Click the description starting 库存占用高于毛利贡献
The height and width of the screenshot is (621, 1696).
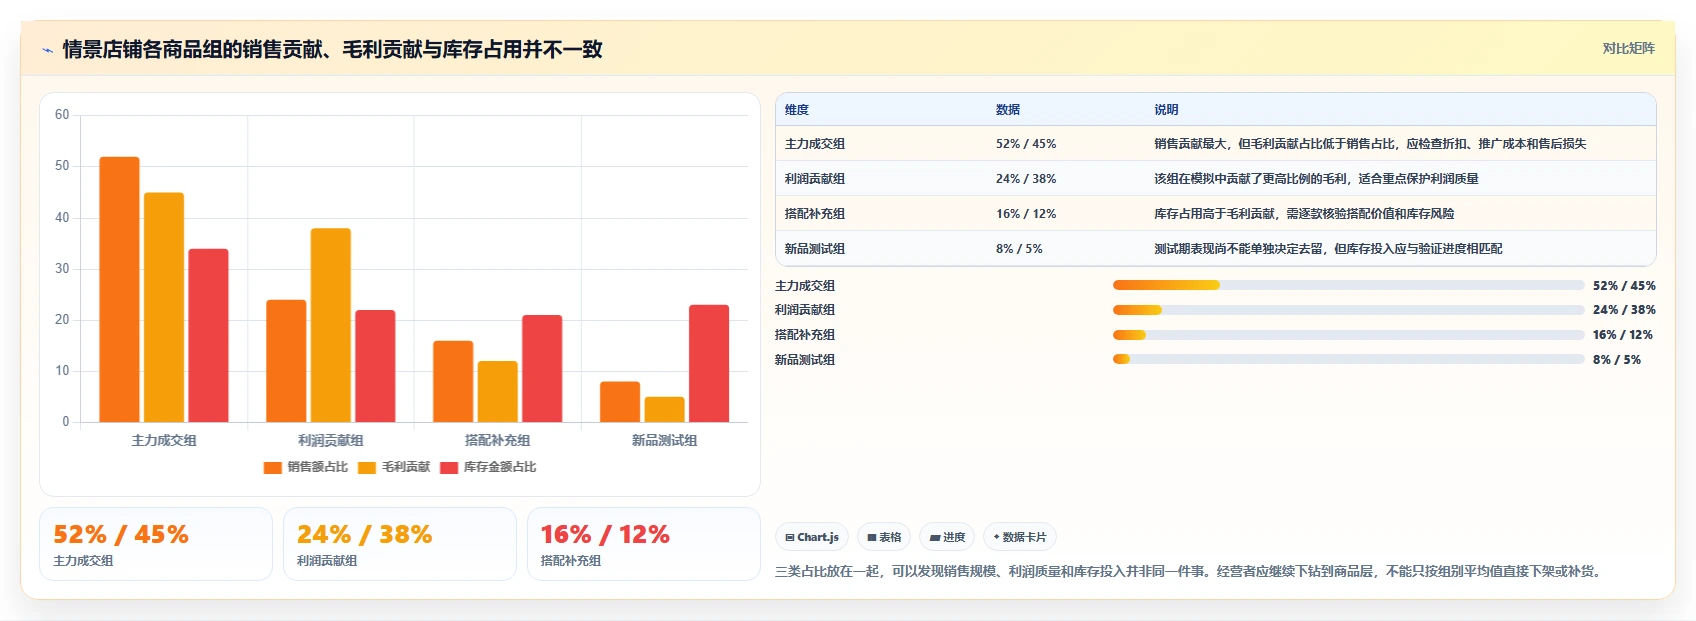1304,214
